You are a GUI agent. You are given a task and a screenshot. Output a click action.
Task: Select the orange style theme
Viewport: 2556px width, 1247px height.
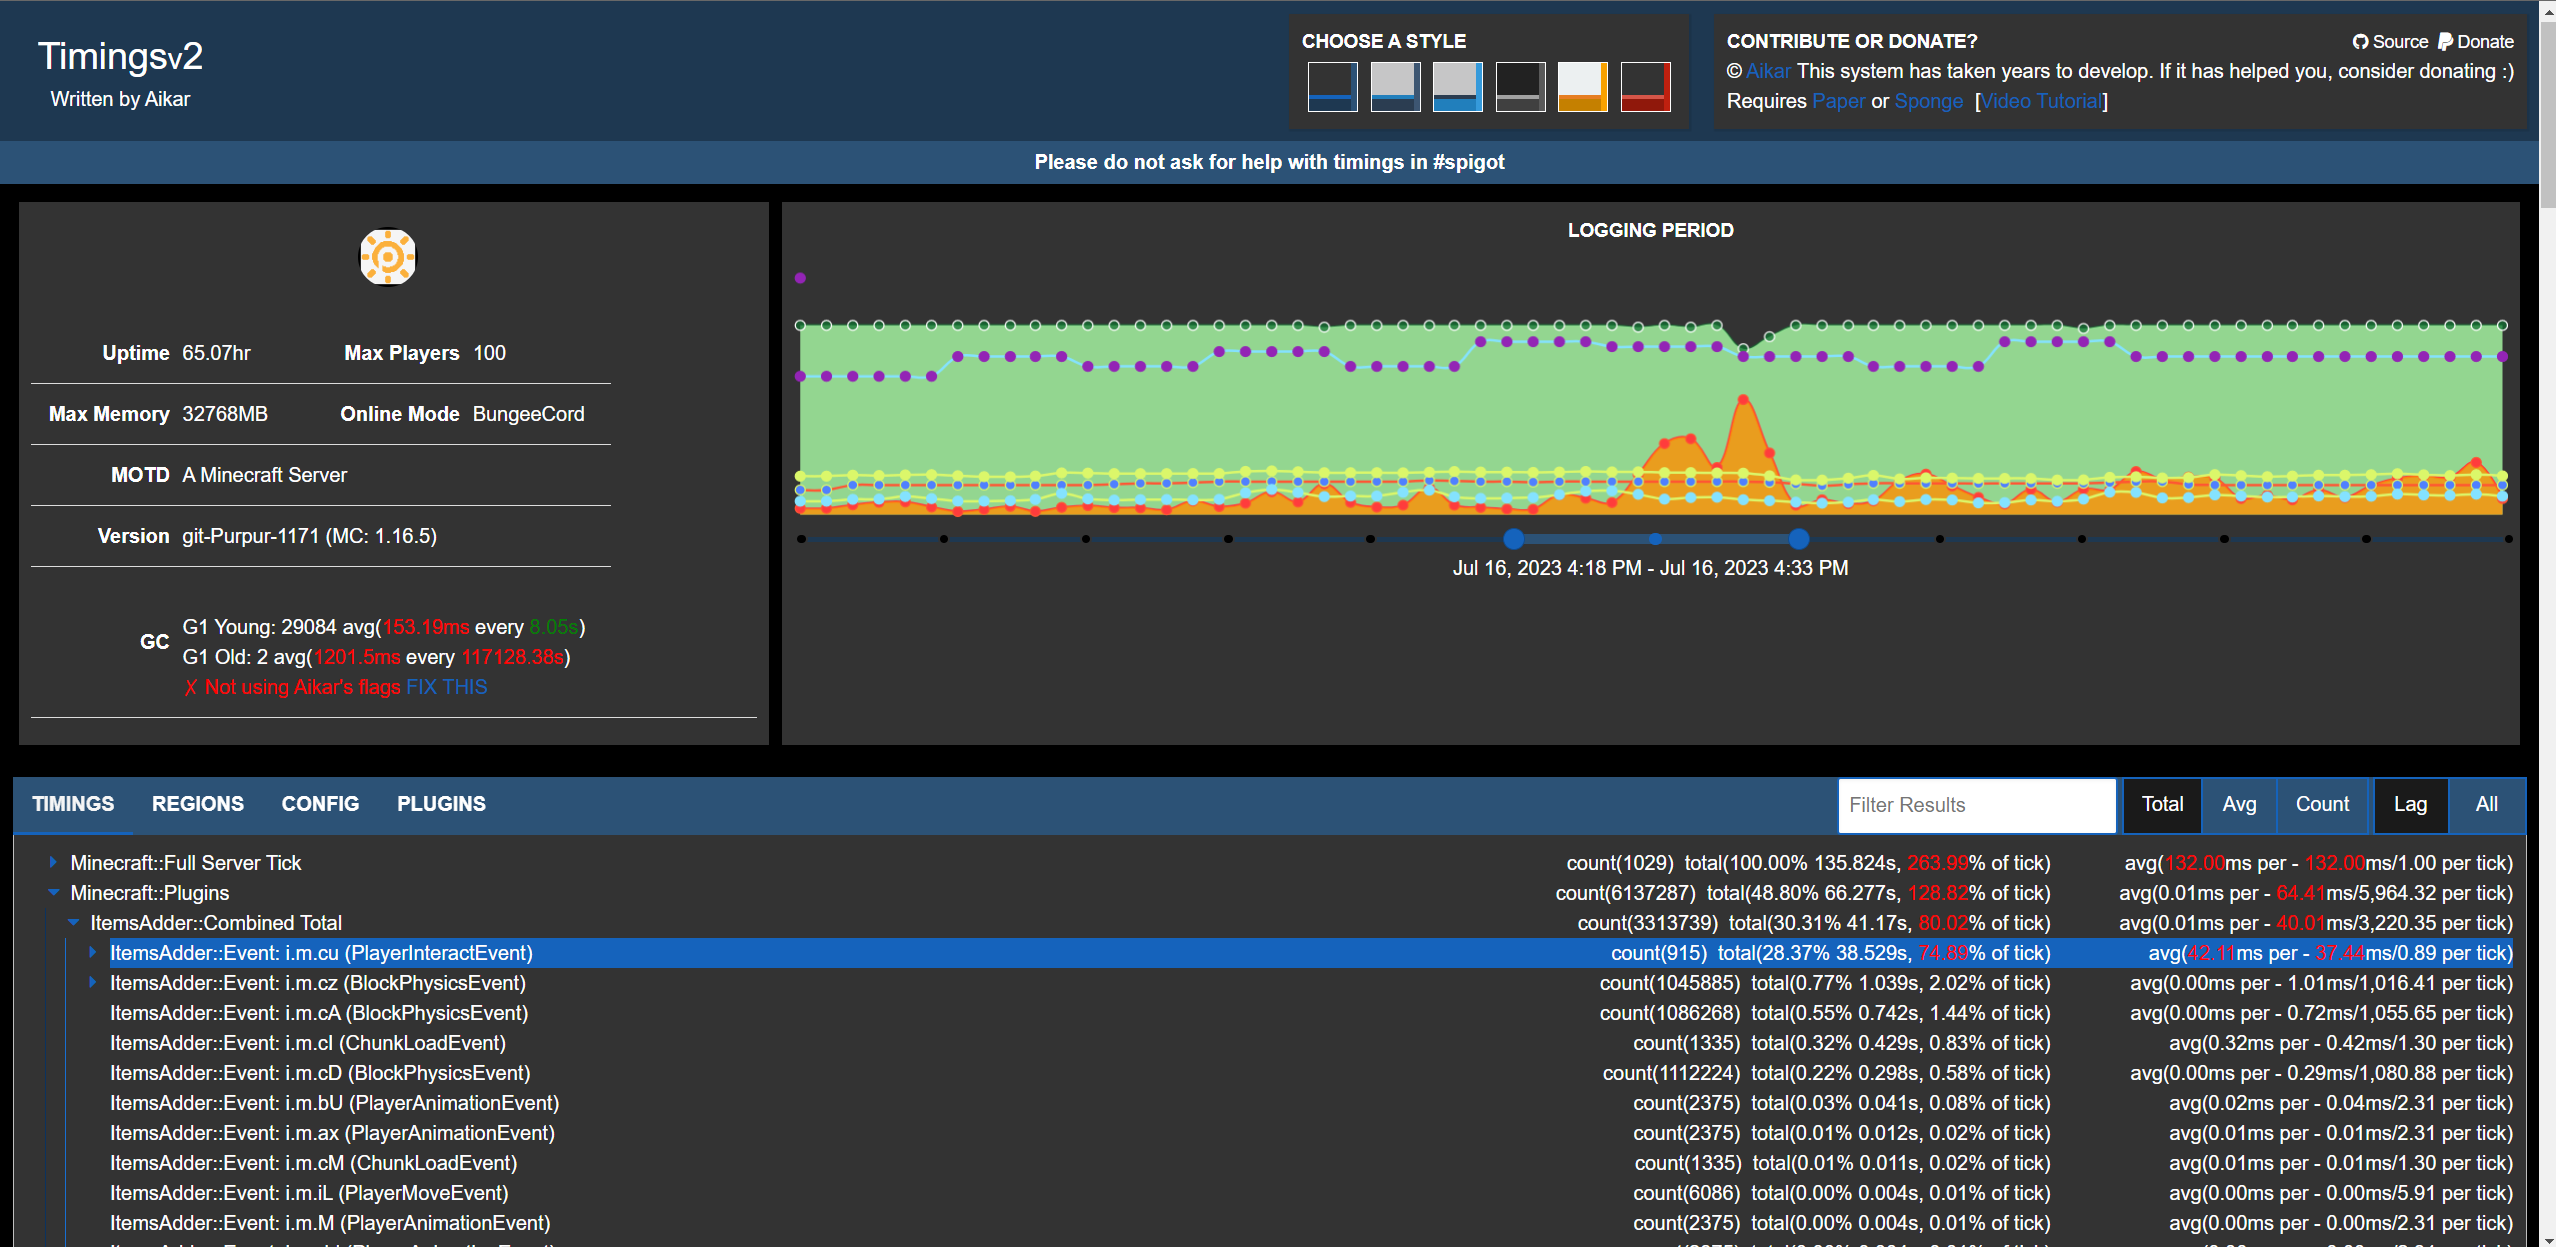pyautogui.click(x=1582, y=87)
